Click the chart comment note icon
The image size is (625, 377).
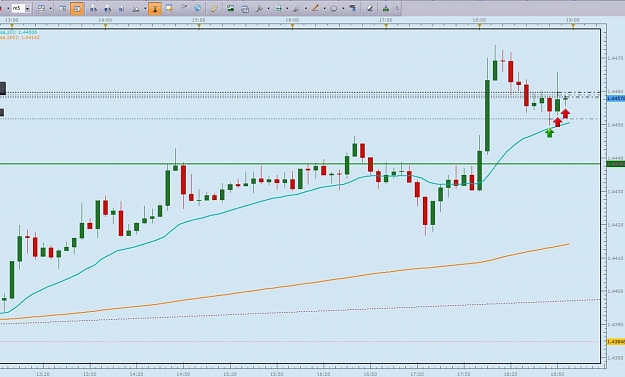click(x=169, y=8)
